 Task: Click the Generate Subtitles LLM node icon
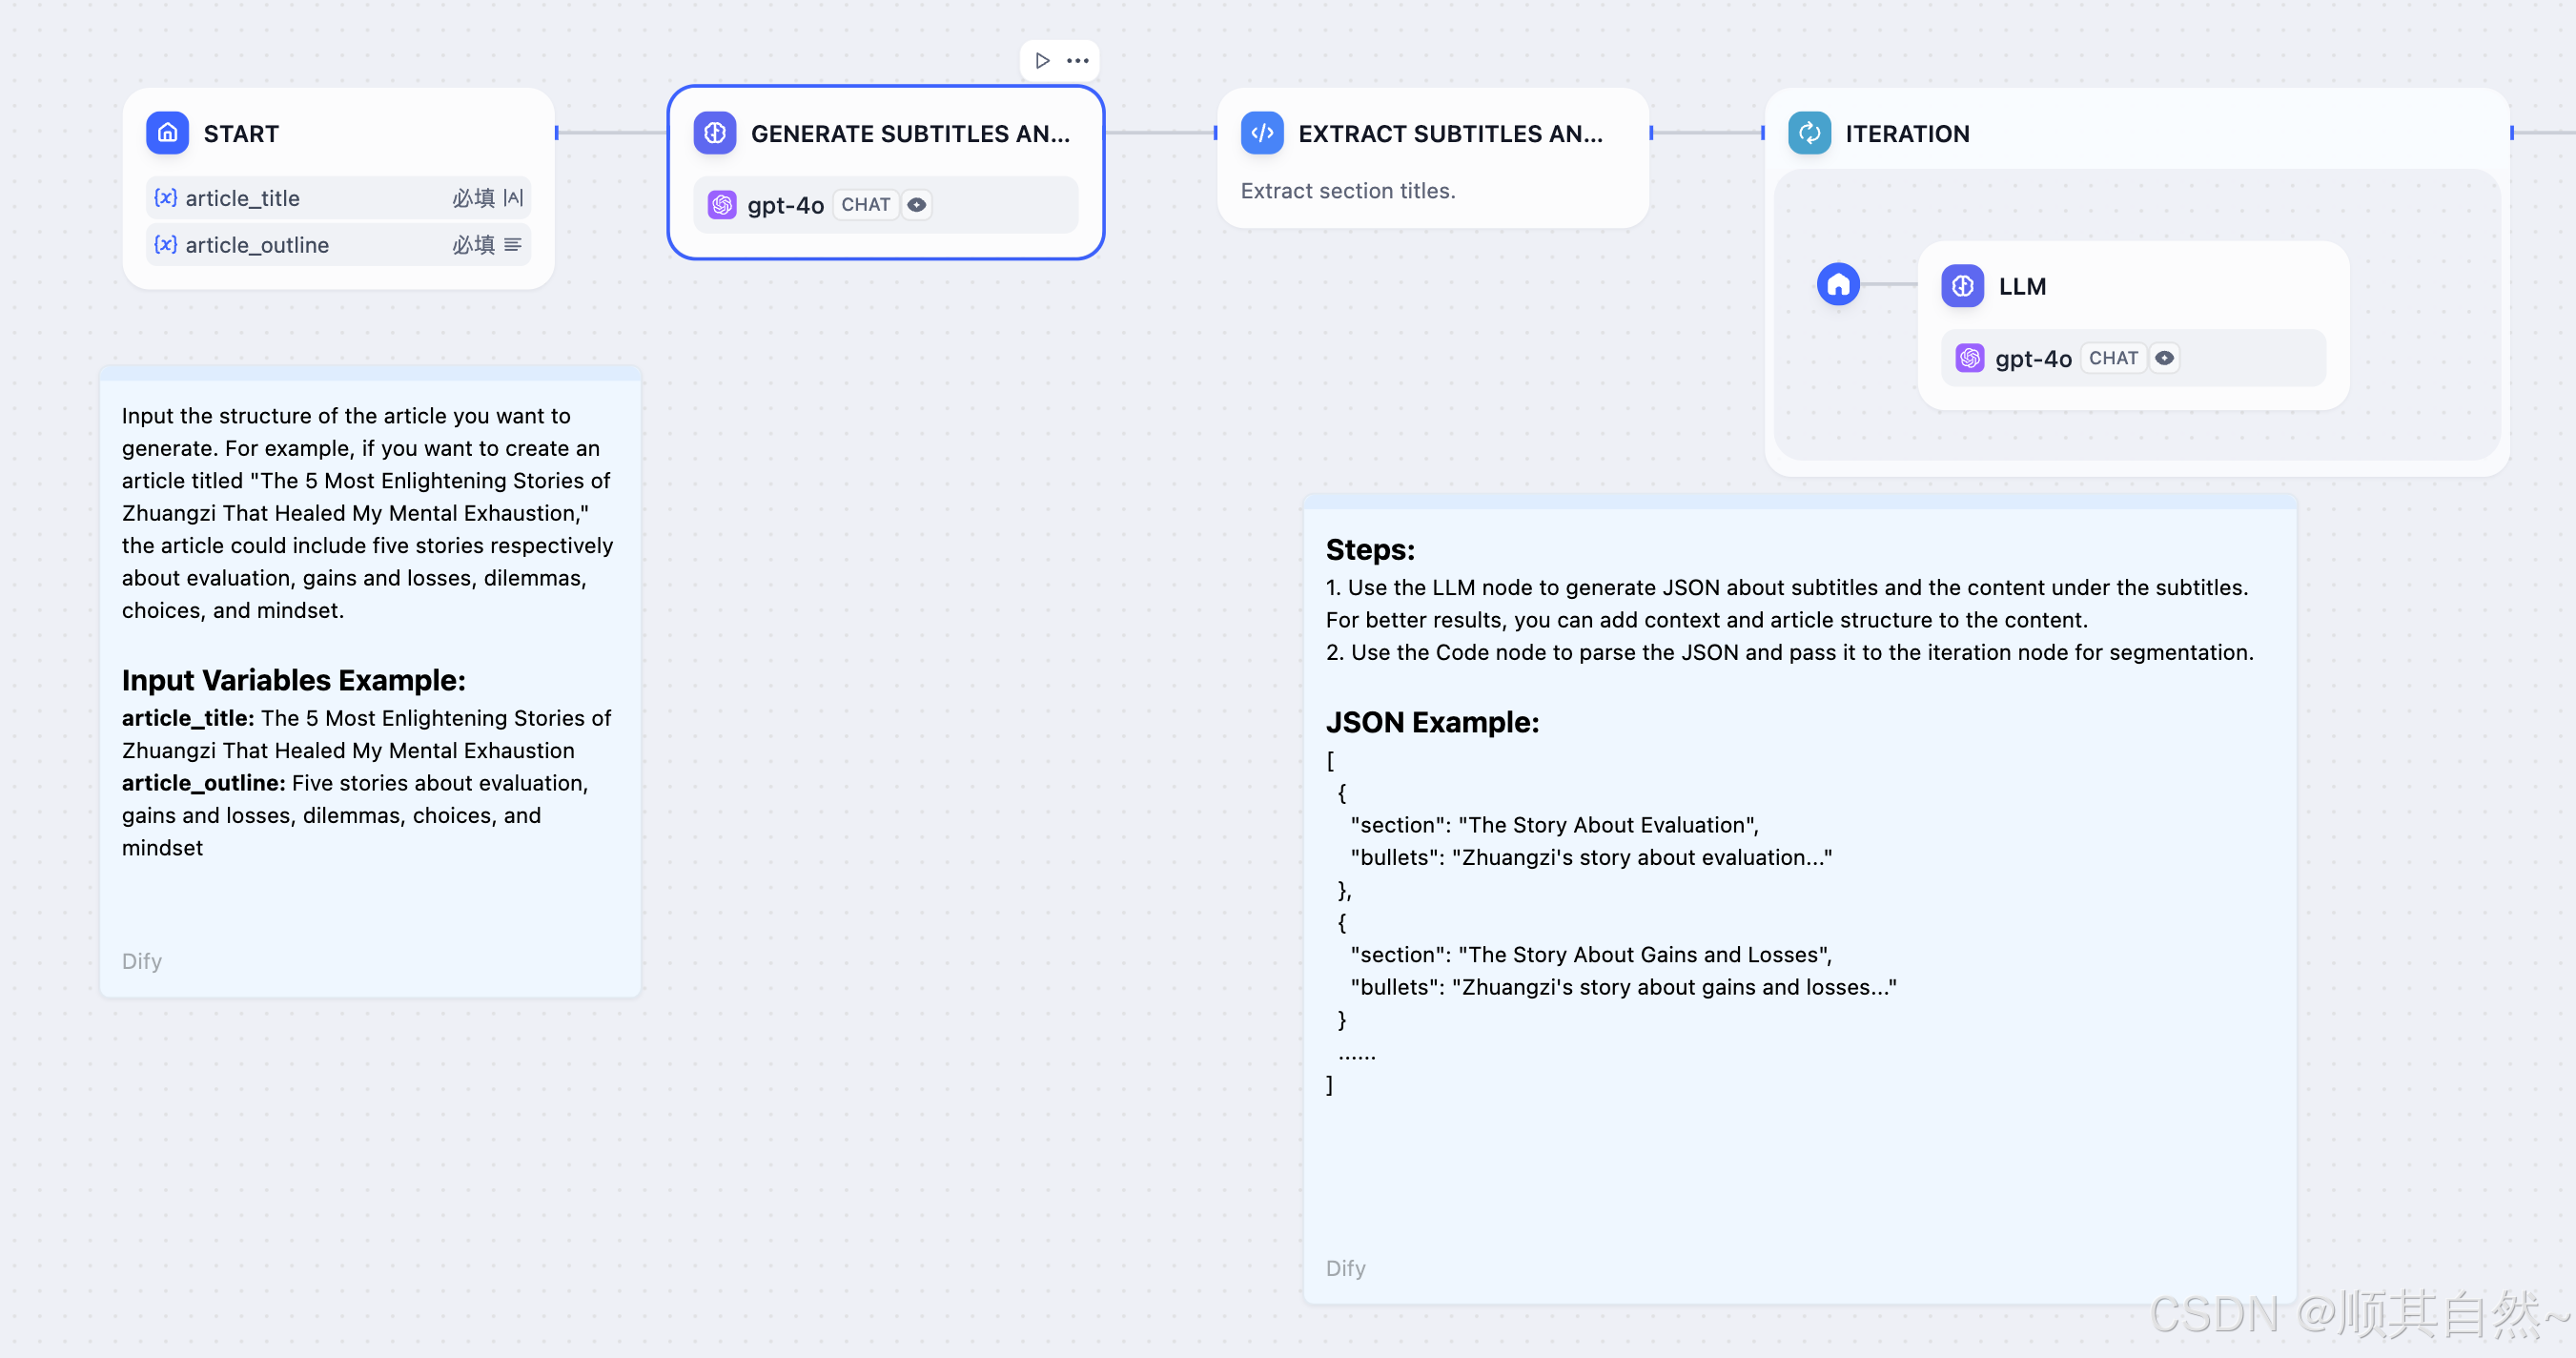pyautogui.click(x=714, y=133)
